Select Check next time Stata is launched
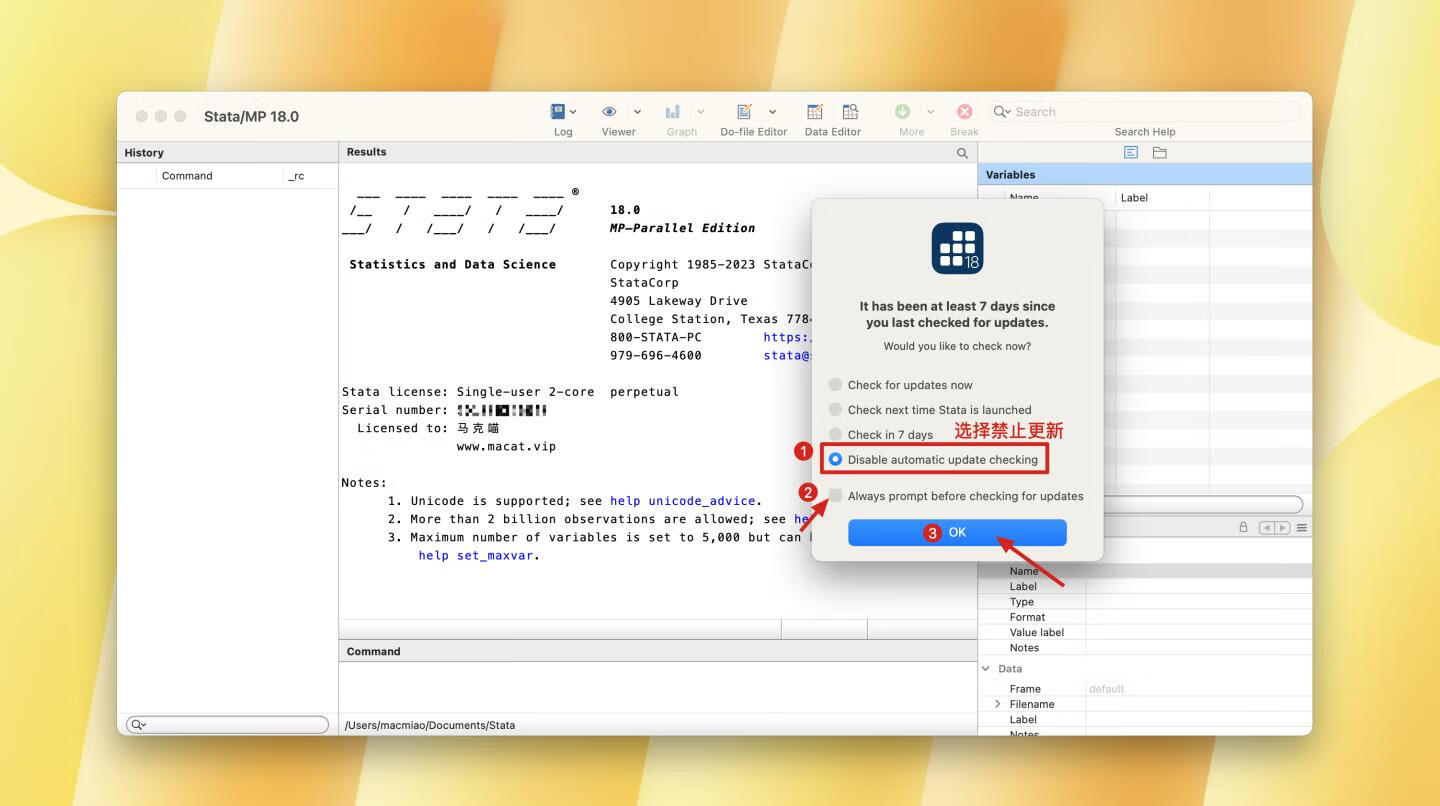The image size is (1440, 806). pyautogui.click(x=835, y=410)
